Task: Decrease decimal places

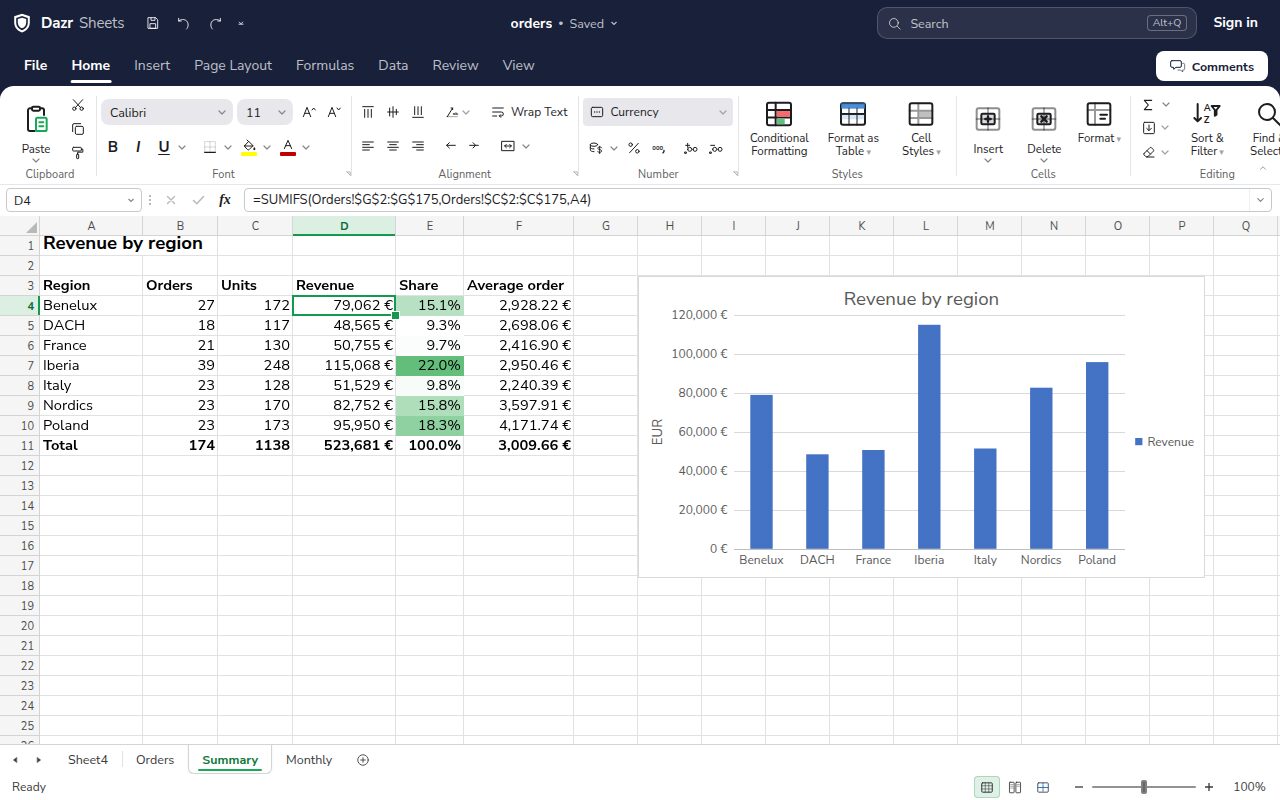Action: (x=715, y=148)
